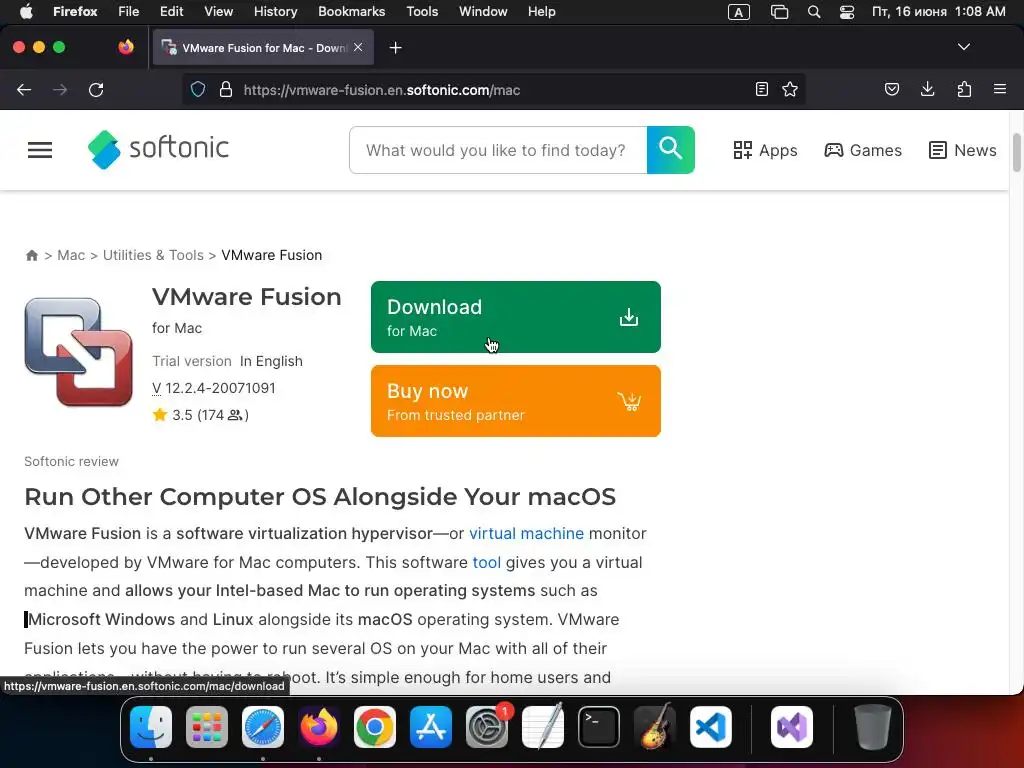Screen dimensions: 1024x768
Task: Go to Utilities & Tools breadcrumb
Action: coord(153,255)
